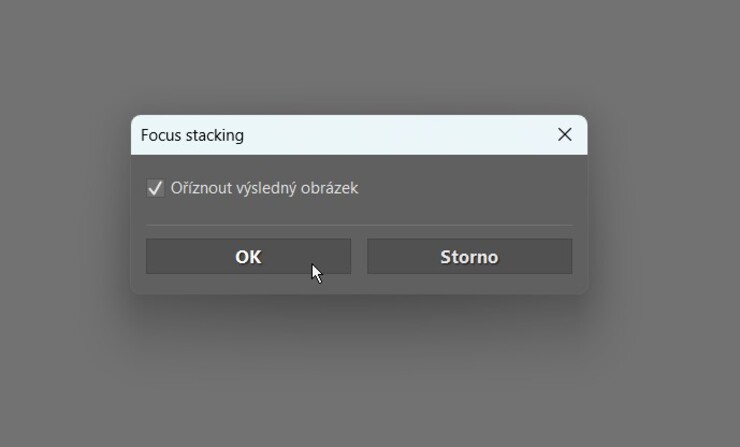Screen dimensions: 740x447
Task: Click the OK button
Action: coord(248,256)
